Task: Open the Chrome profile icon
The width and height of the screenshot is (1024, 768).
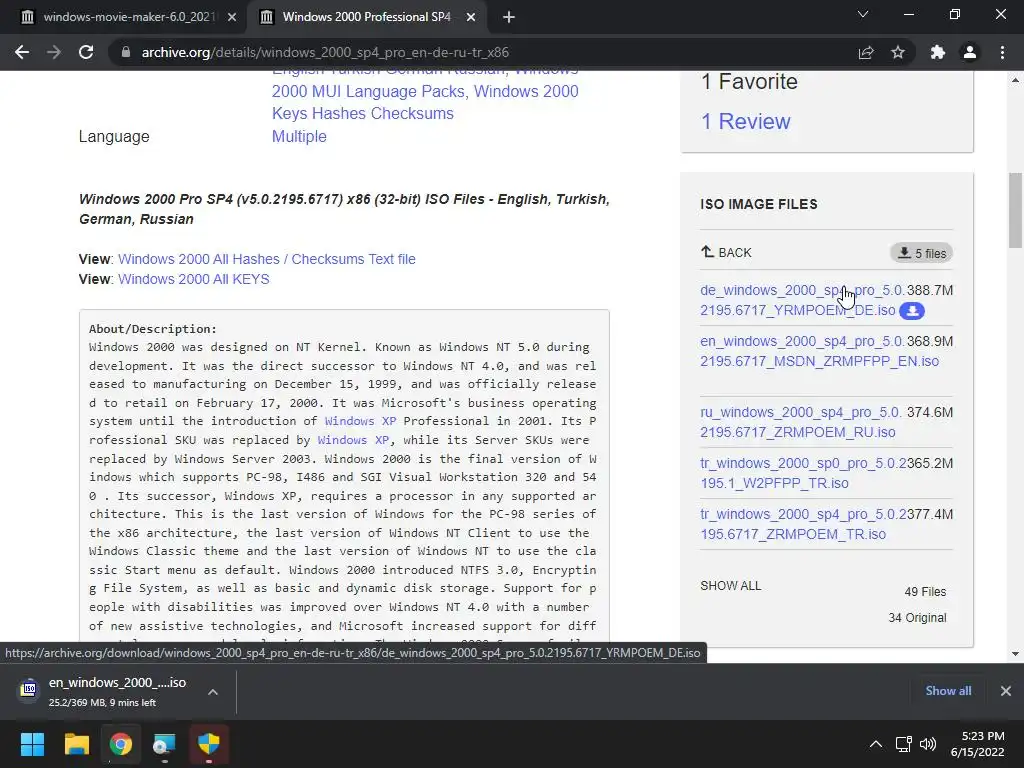Action: tap(970, 52)
